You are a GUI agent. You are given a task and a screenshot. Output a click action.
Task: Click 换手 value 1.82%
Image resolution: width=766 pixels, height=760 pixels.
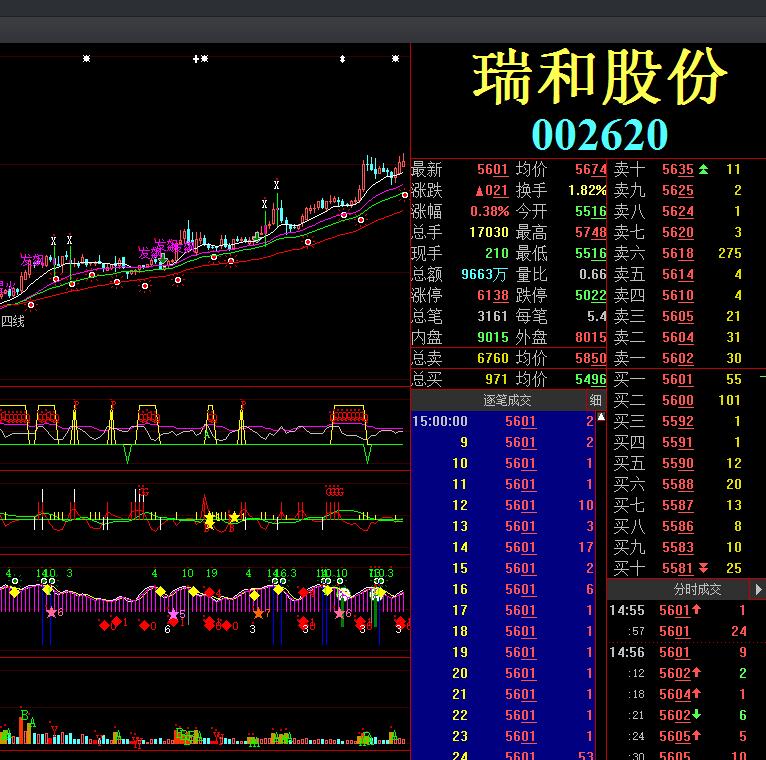point(587,190)
